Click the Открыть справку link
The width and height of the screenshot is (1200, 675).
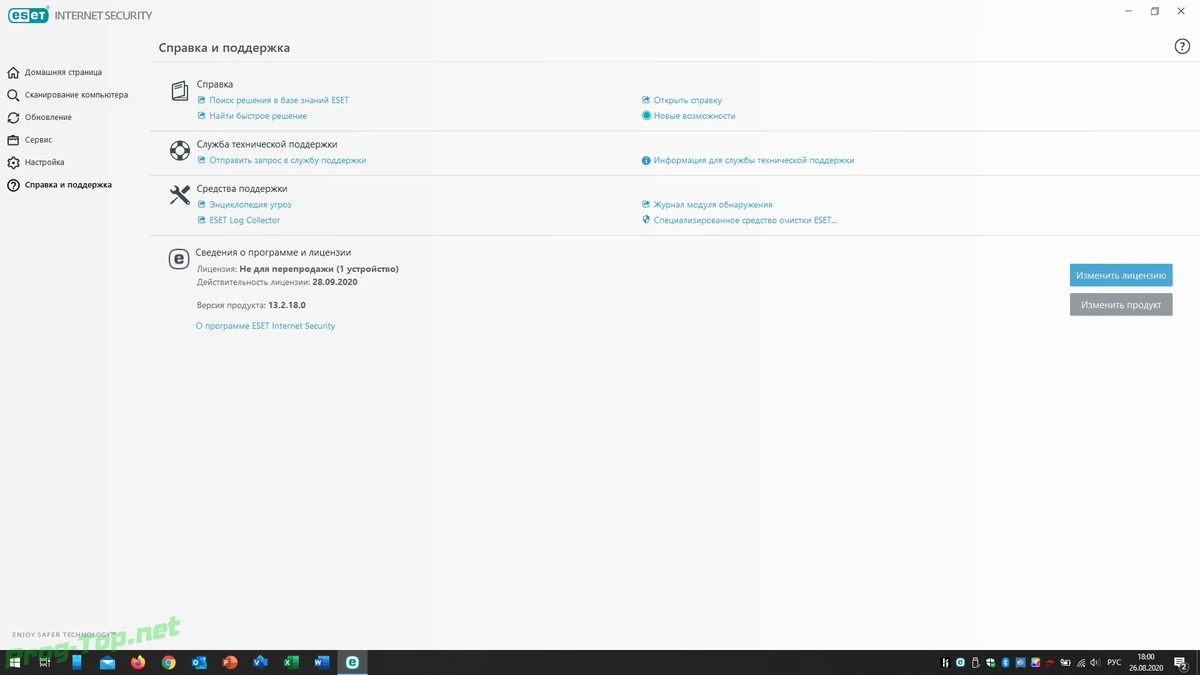point(687,100)
